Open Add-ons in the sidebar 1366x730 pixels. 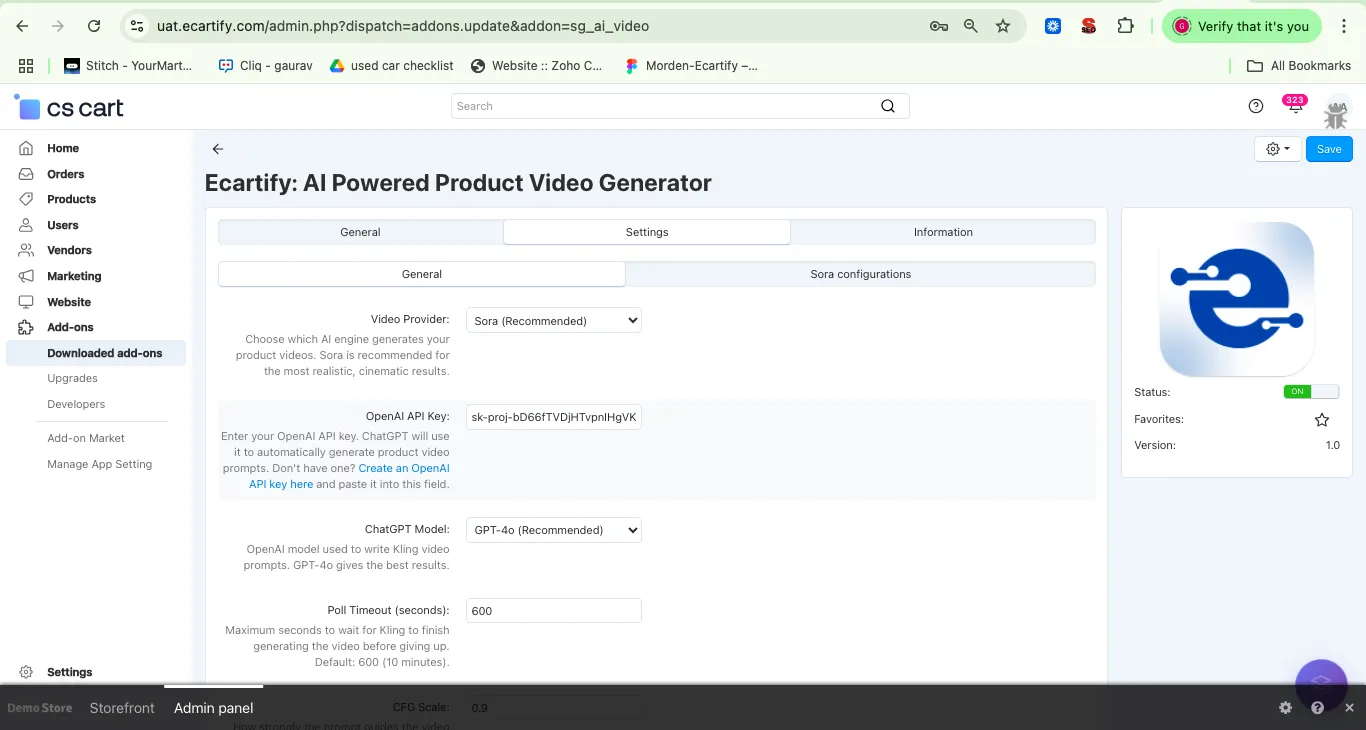pyautogui.click(x=70, y=327)
